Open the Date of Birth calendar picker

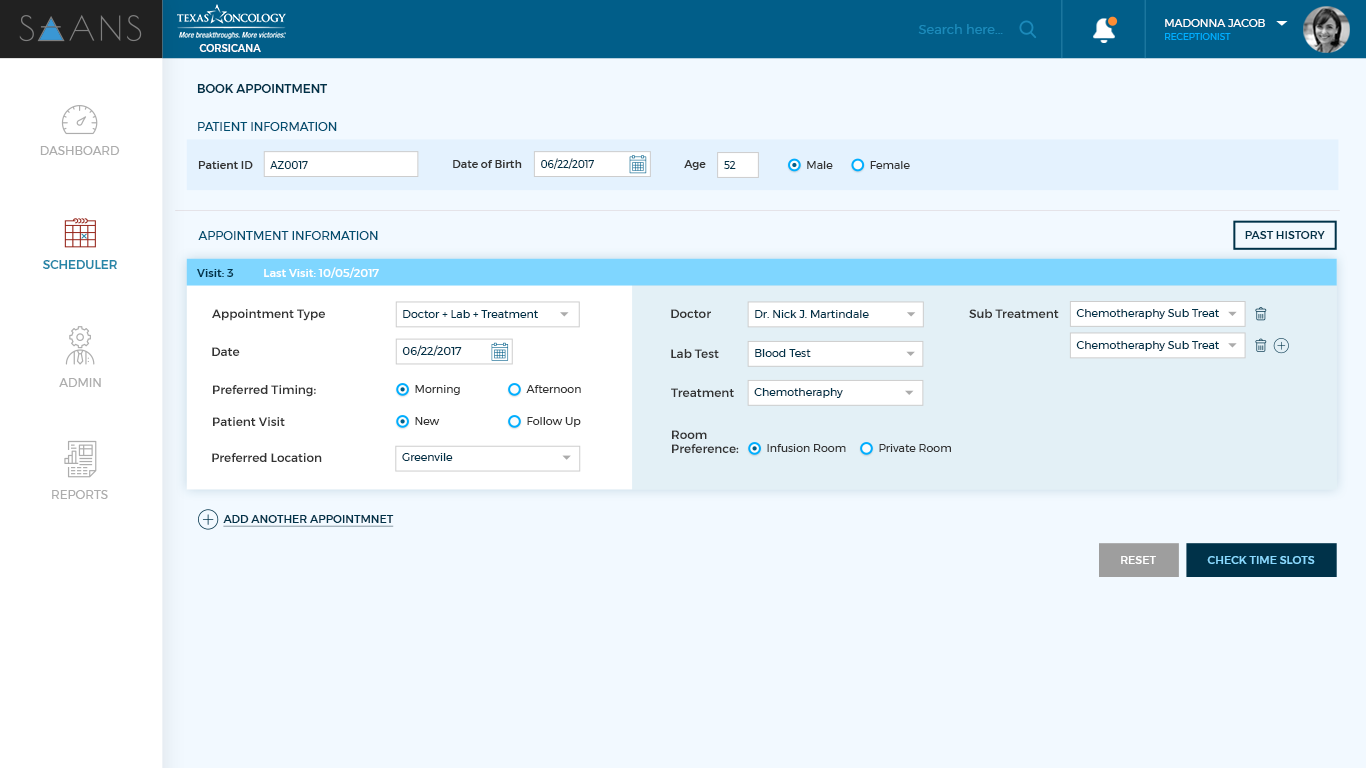[x=637, y=165]
